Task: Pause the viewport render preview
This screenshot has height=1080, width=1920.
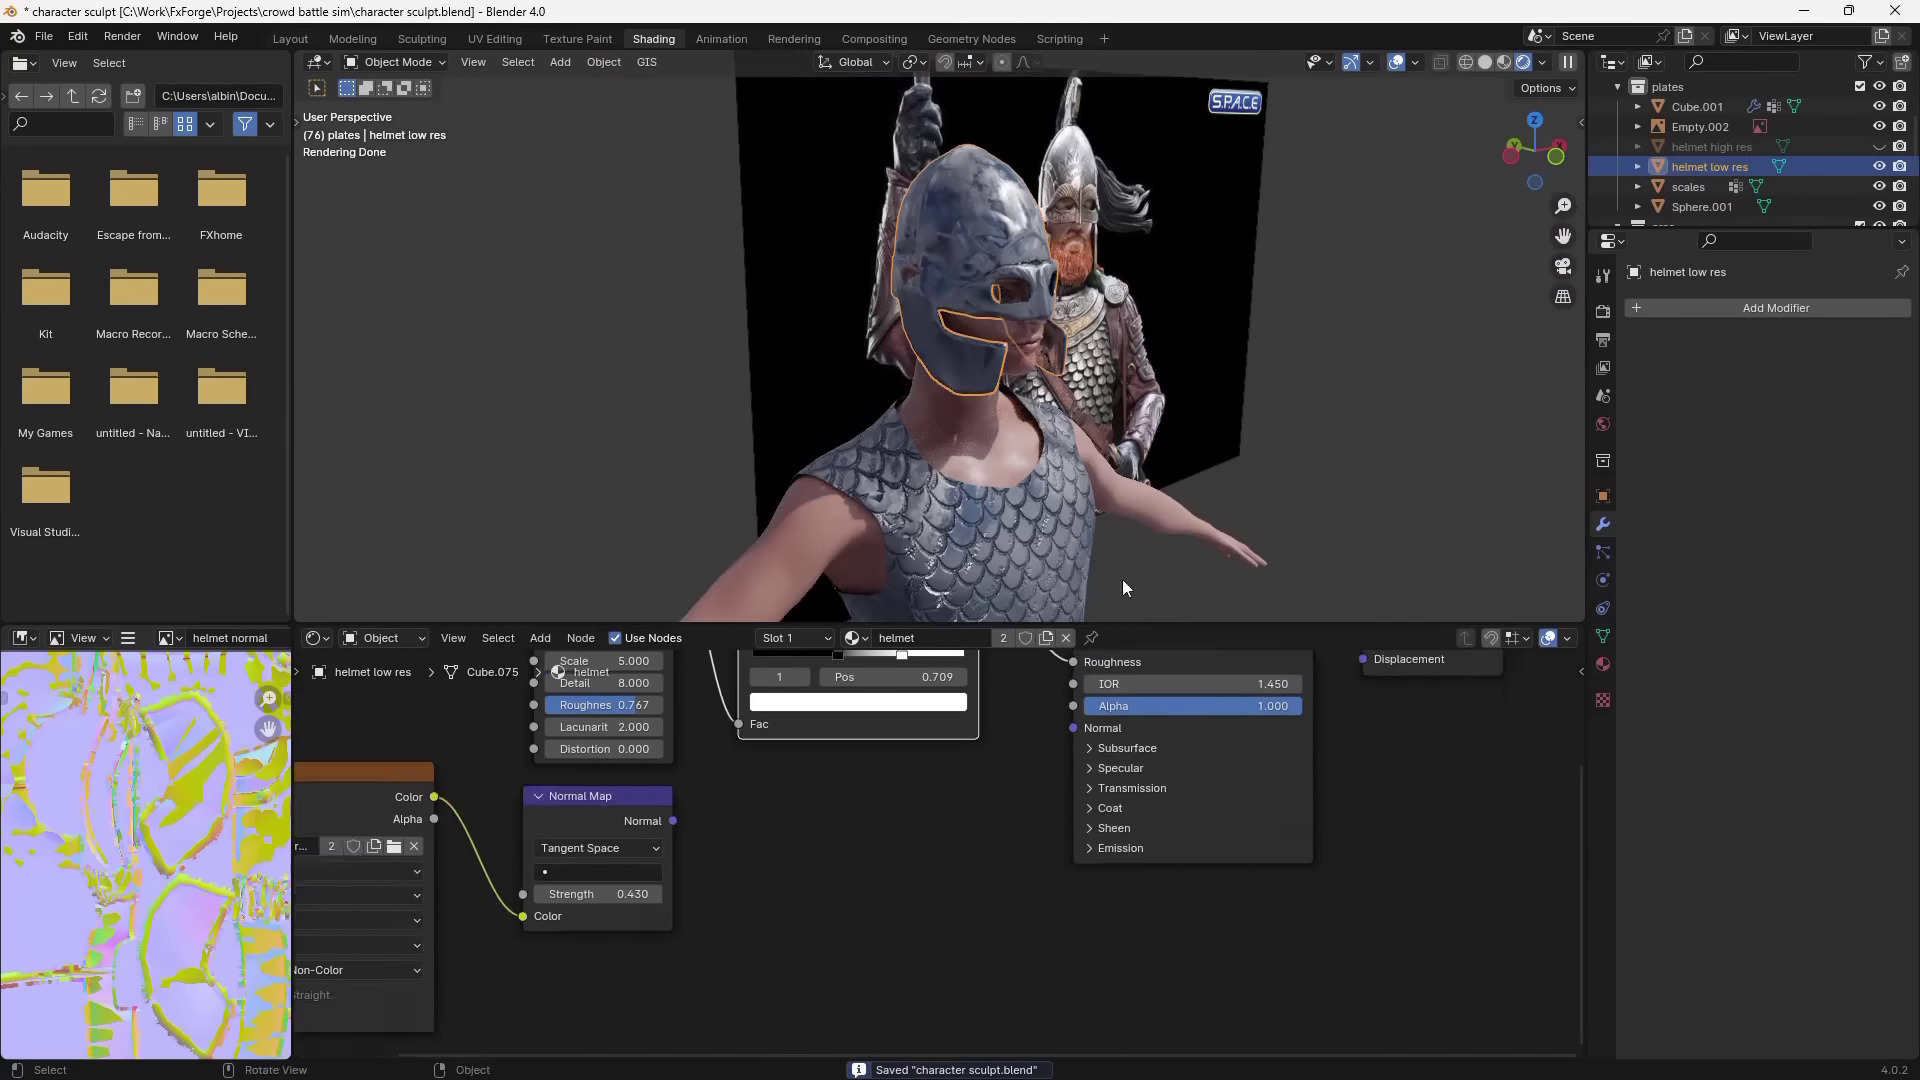Action: coord(1568,62)
